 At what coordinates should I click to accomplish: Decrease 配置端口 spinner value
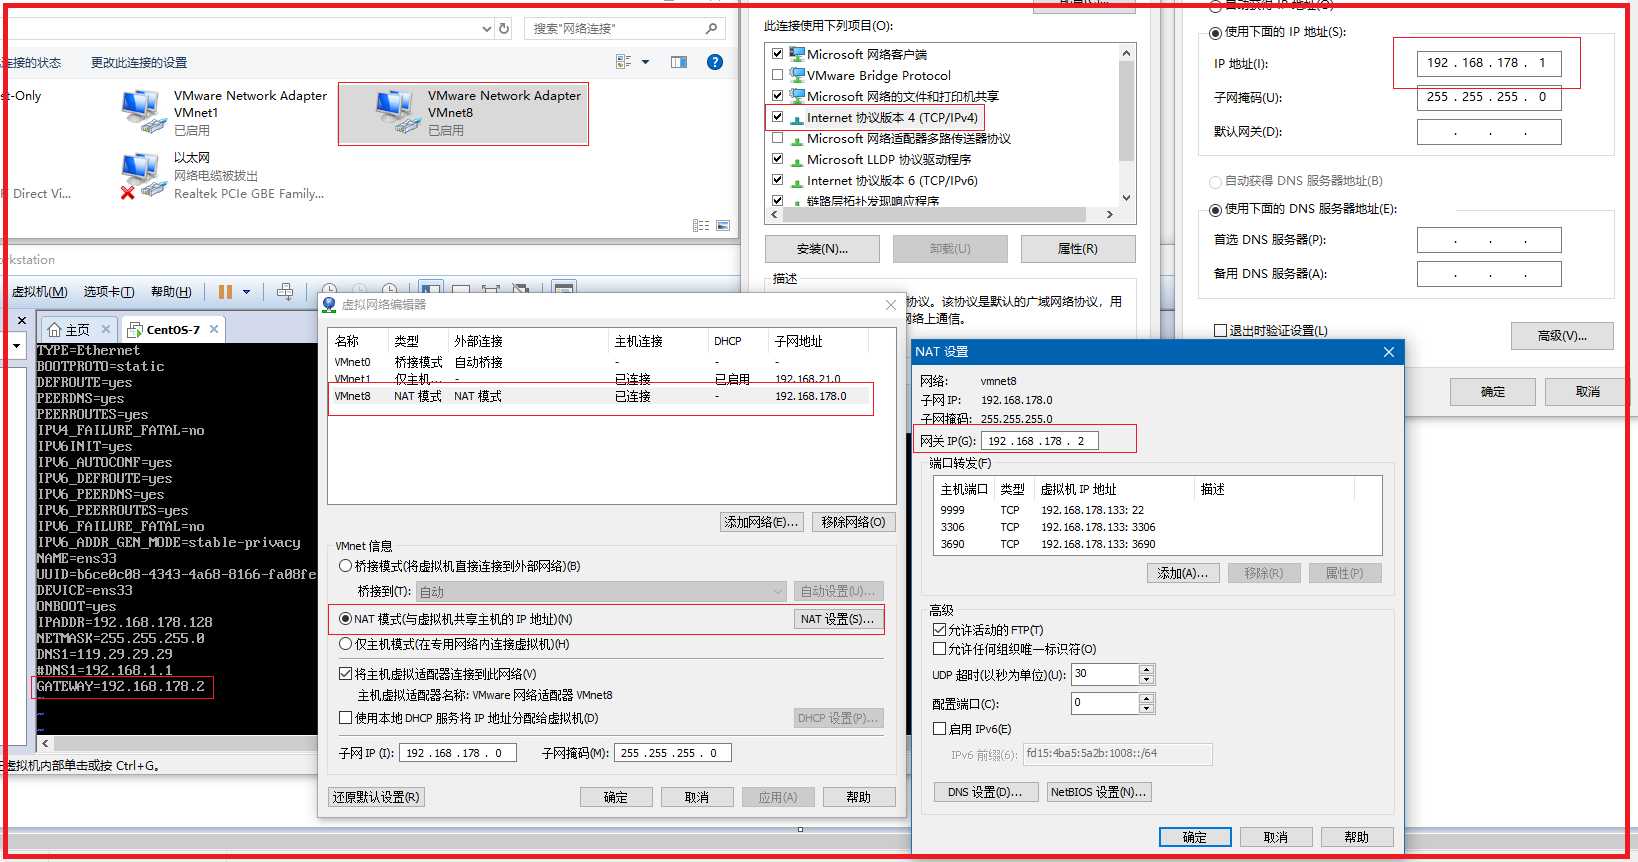tap(1147, 708)
